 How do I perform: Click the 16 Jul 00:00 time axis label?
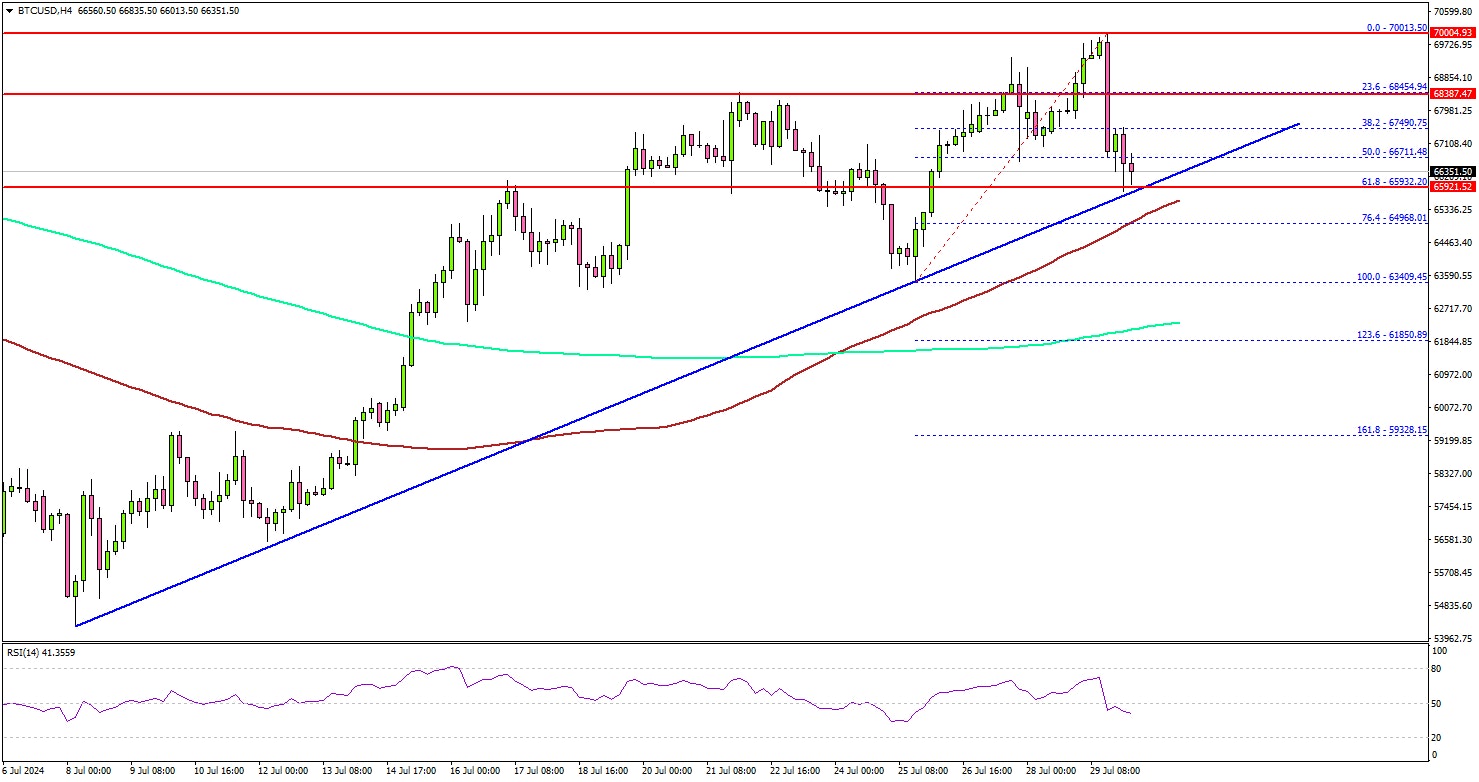click(475, 772)
